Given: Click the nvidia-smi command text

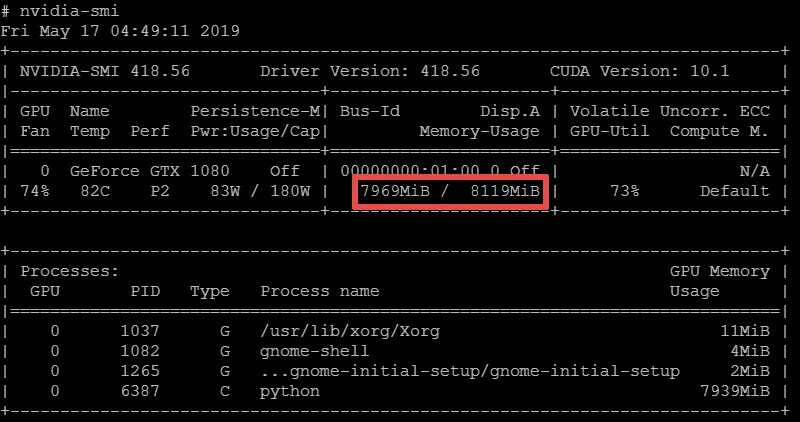Looking at the screenshot, I should coord(69,11).
